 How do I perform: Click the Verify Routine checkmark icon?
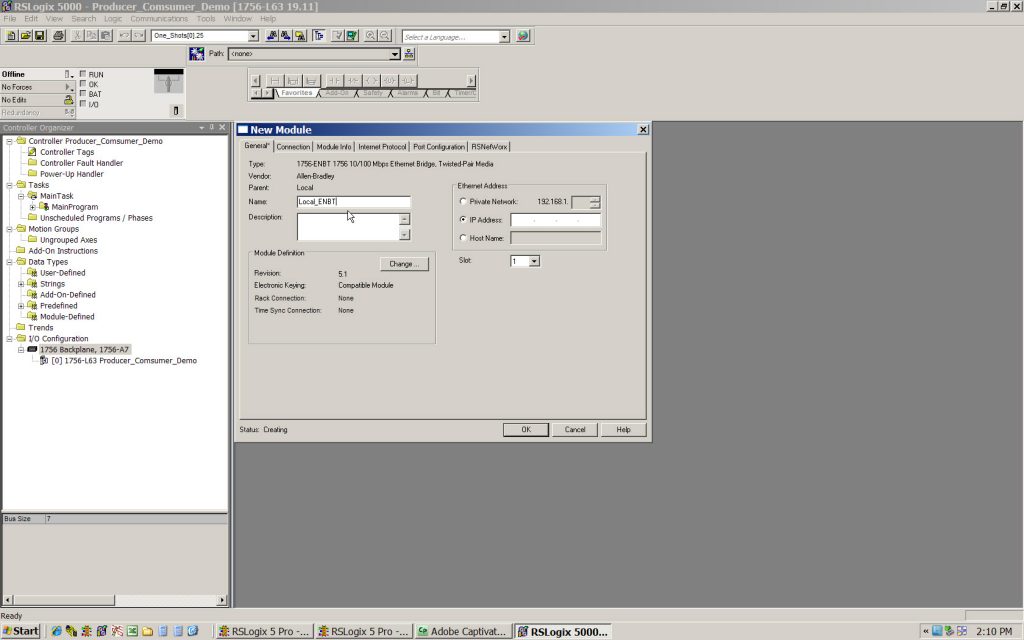click(x=338, y=36)
